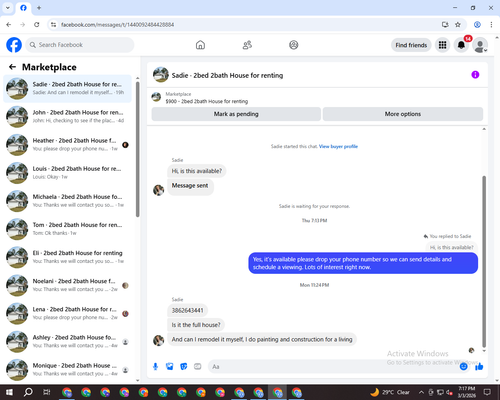Open the Home feed icon
The height and width of the screenshot is (400, 500).
tap(200, 45)
